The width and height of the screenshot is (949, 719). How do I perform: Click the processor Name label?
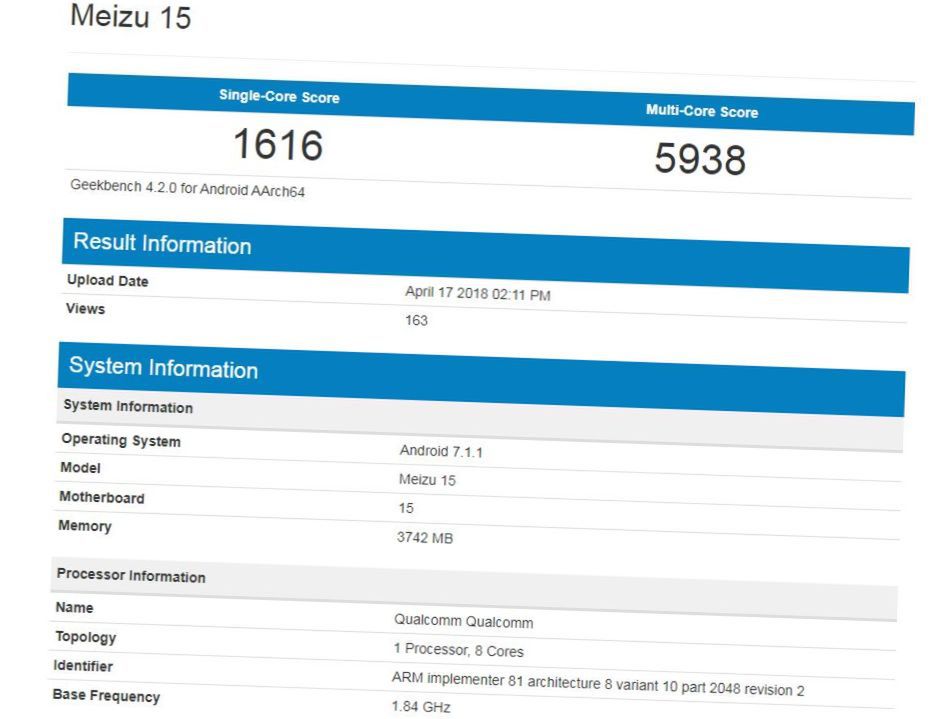point(74,608)
